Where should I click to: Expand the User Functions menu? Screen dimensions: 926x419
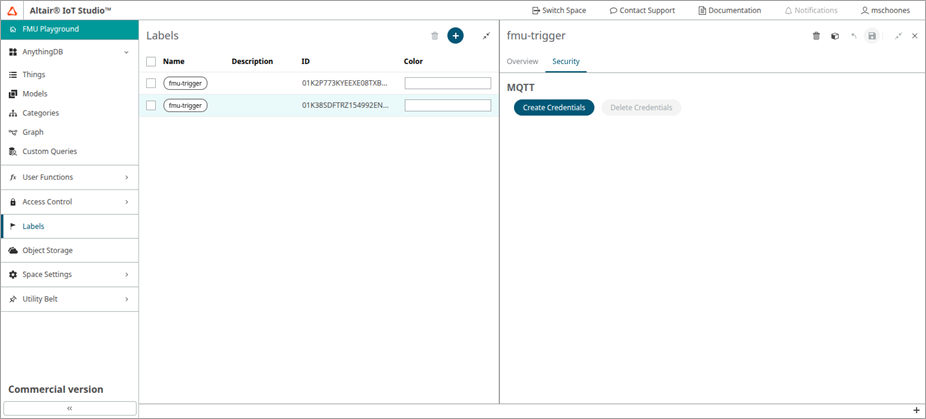point(126,177)
